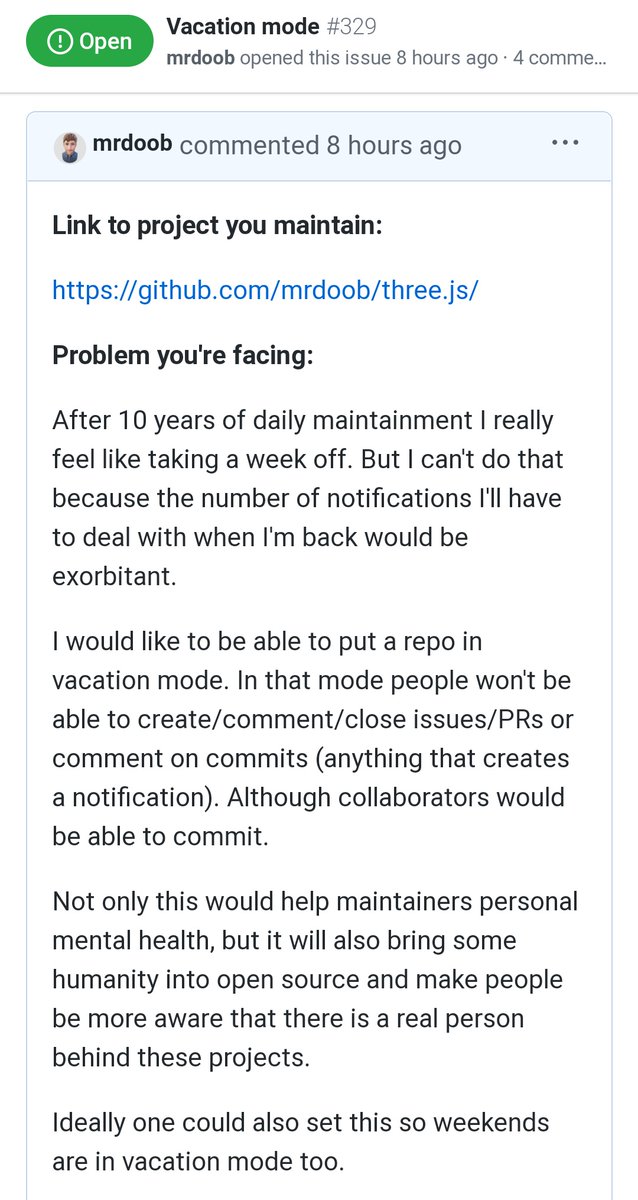
Task: Click the mrdoob author name under the issue title
Action: click(201, 58)
